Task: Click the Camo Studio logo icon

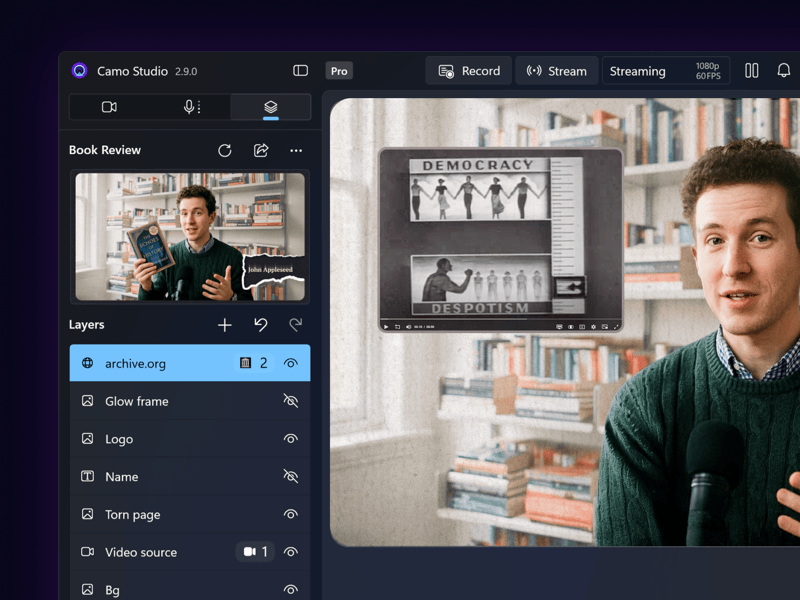Action: (79, 70)
